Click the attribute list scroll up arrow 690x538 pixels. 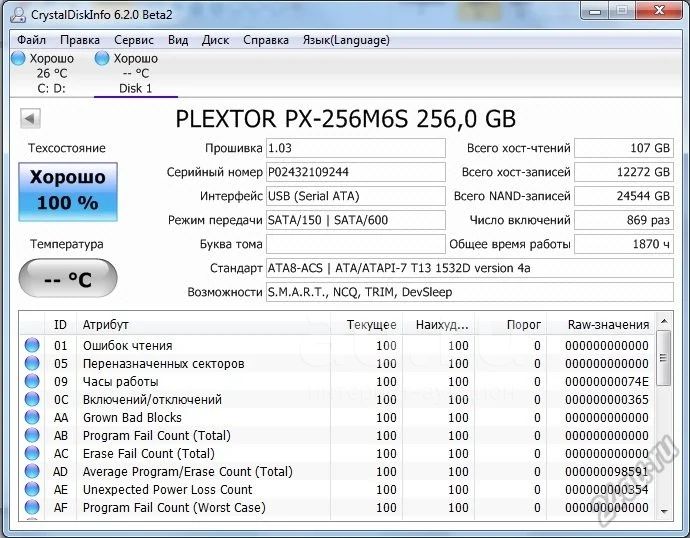click(x=664, y=322)
